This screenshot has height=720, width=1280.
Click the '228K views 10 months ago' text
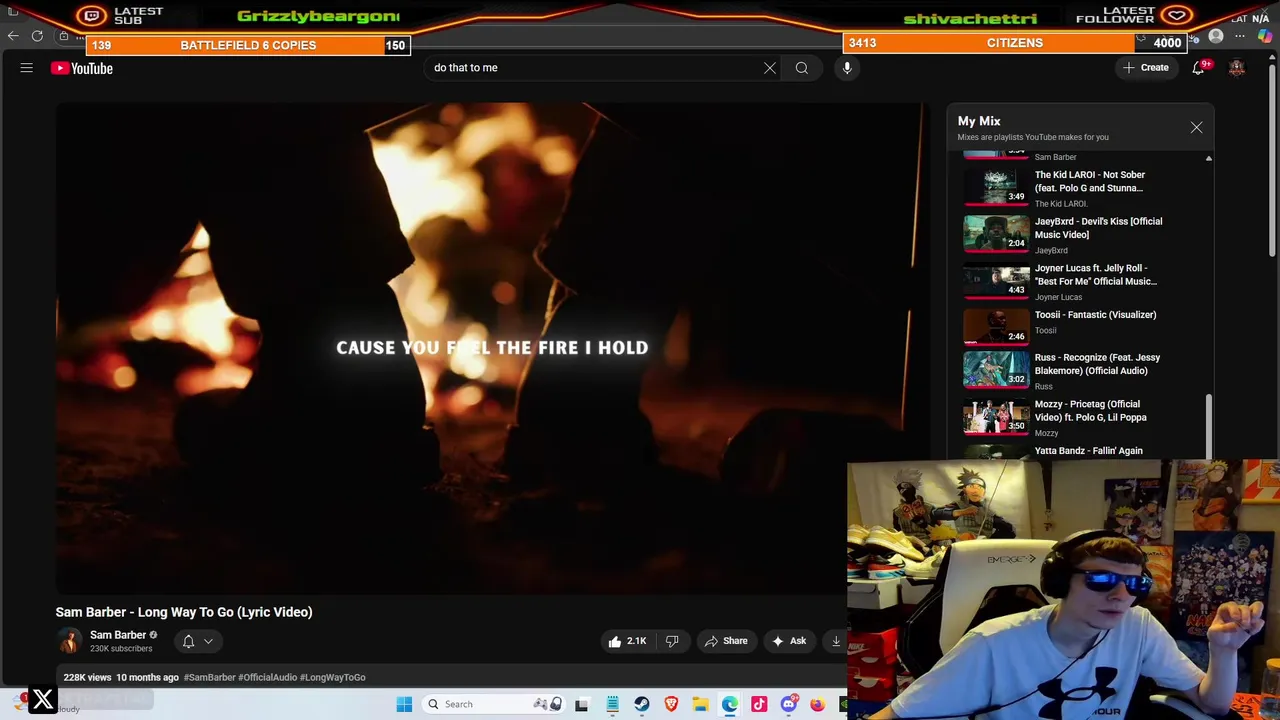pos(121,677)
